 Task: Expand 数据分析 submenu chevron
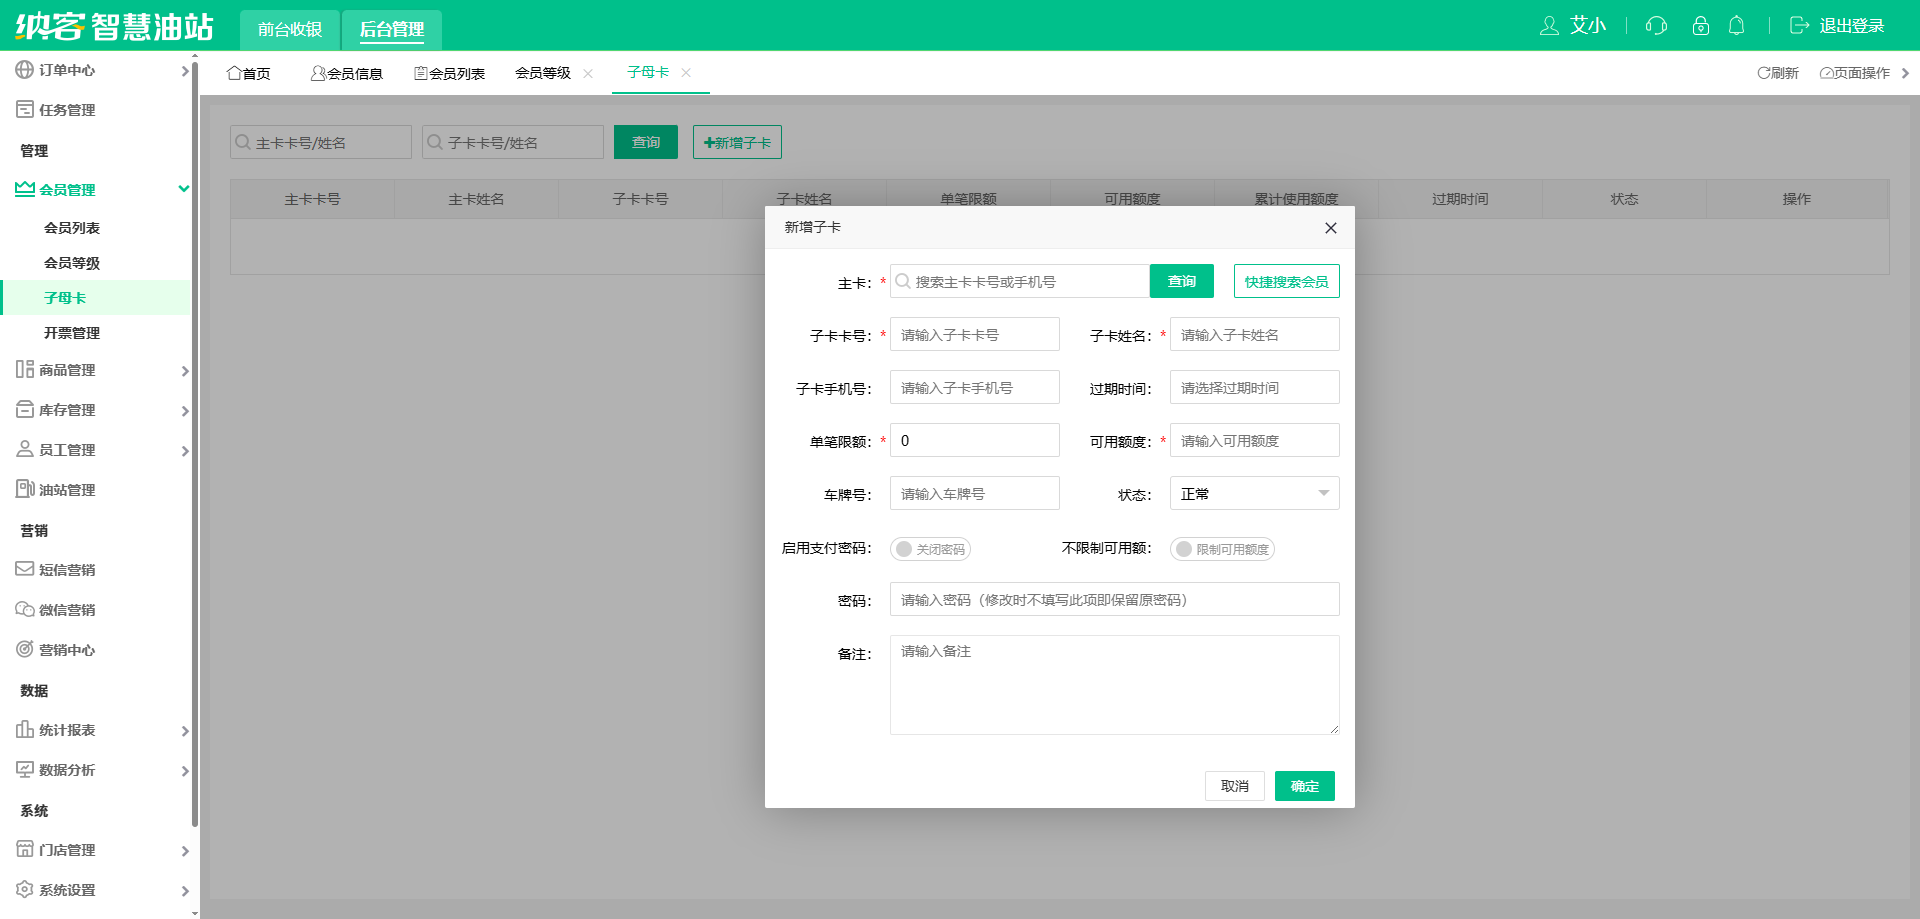click(185, 771)
